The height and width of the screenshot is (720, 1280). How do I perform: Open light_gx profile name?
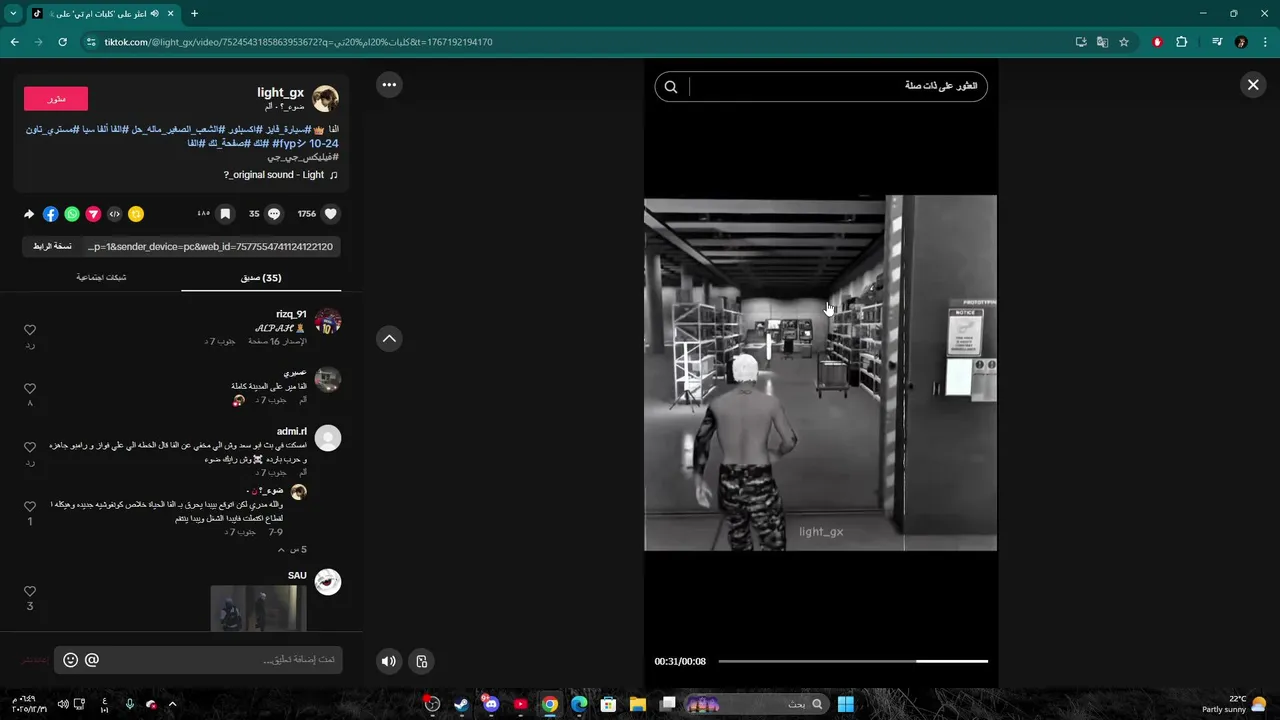coord(280,92)
